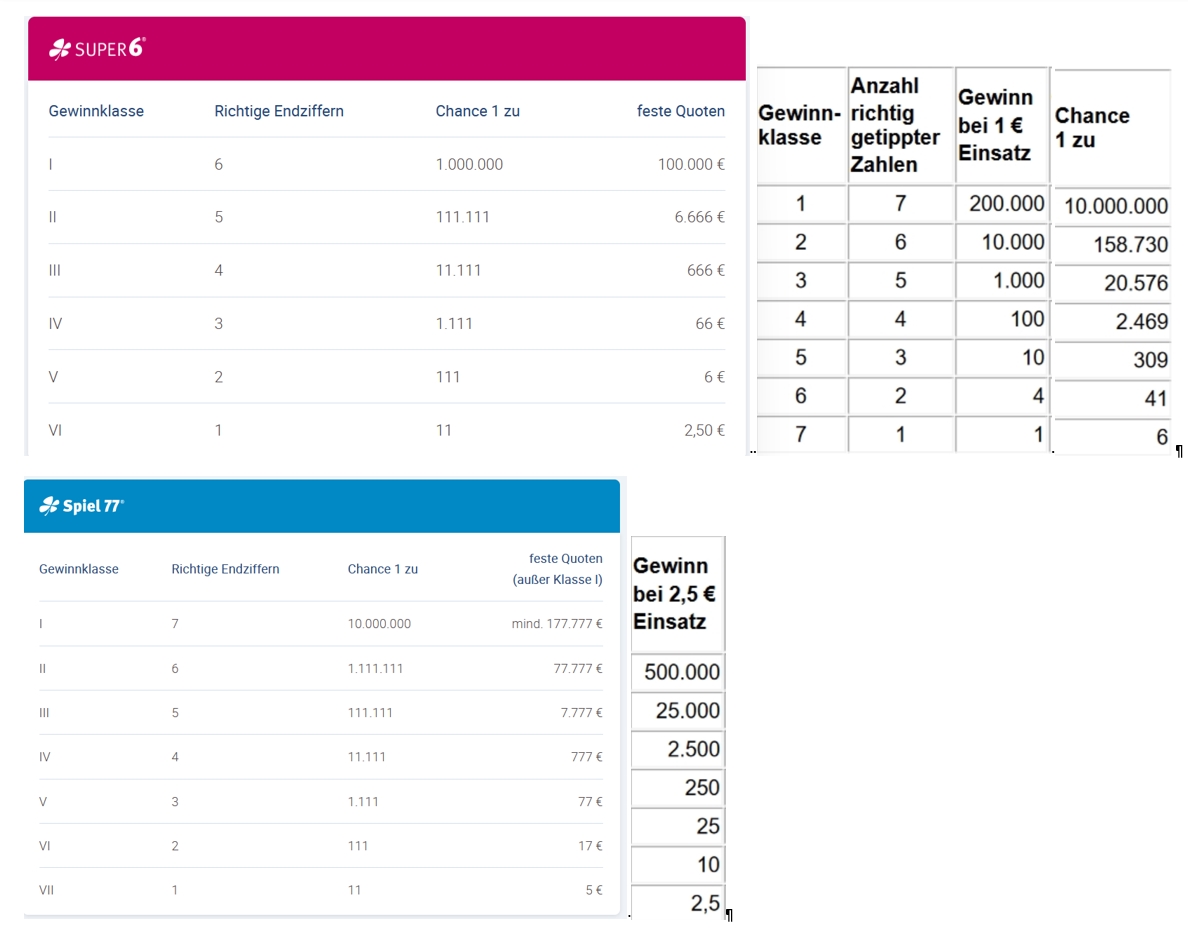The image size is (1188, 936).
Task: Click the '100.000 €' prize in SUPER 6
Action: (x=691, y=164)
